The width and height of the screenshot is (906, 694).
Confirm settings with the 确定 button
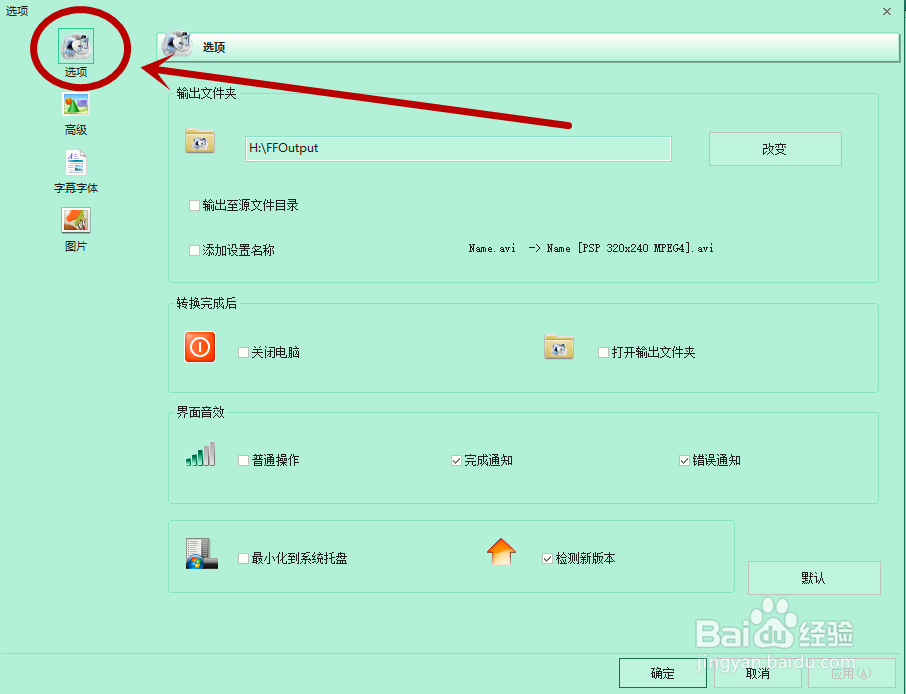(662, 673)
